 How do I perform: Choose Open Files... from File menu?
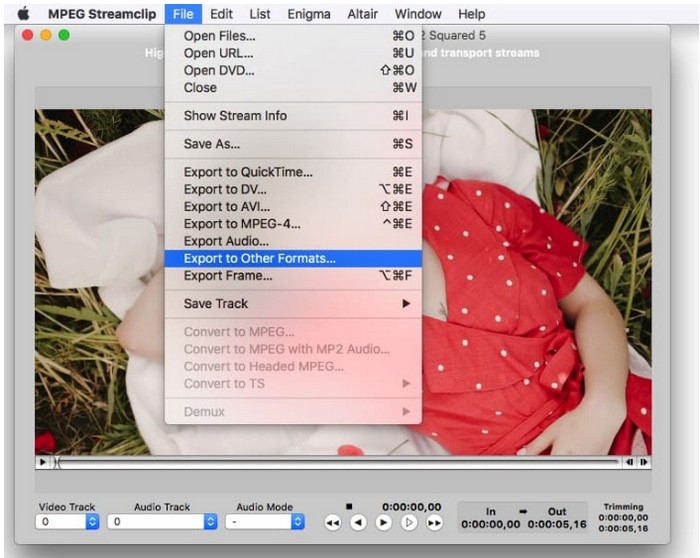pyautogui.click(x=293, y=36)
